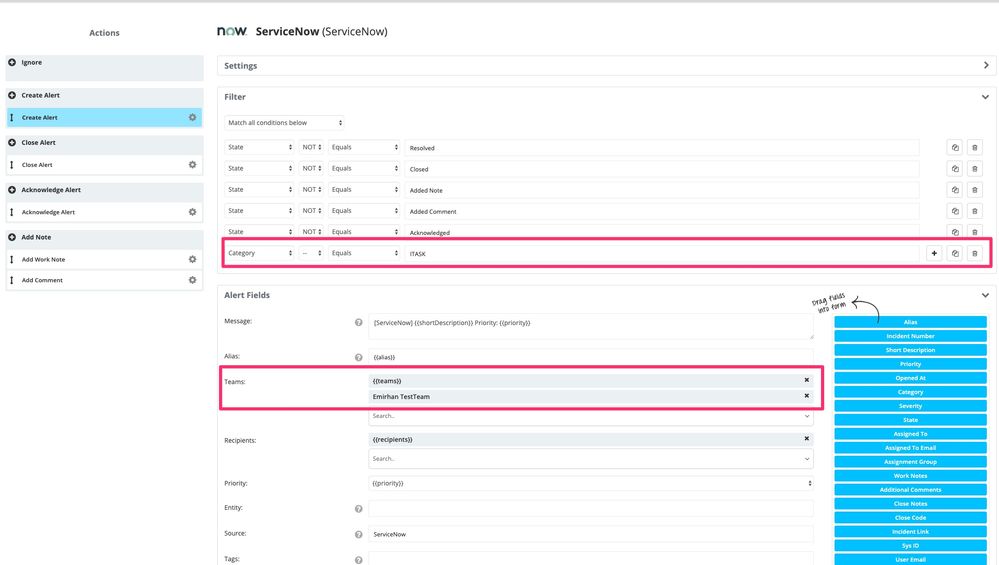Select Add Work Note rule
Image resolution: width=999 pixels, height=565 pixels.
[104, 259]
